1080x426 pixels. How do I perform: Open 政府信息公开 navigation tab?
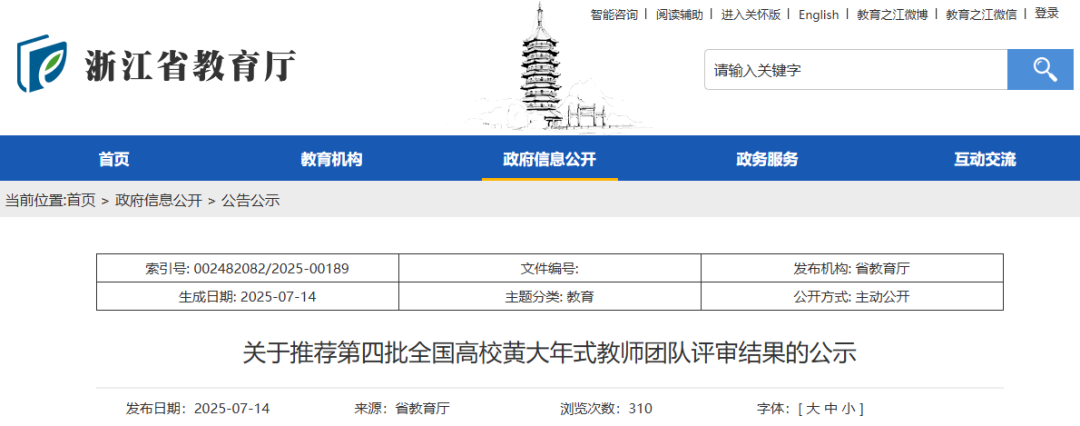point(549,159)
